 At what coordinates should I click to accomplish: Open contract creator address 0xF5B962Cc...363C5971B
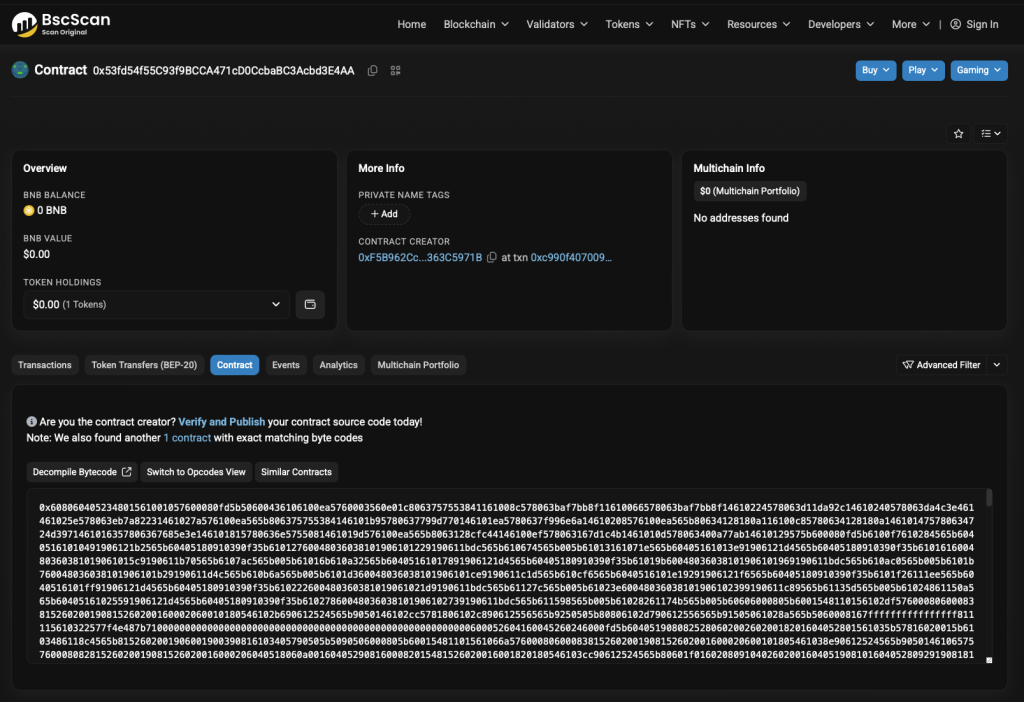tap(420, 257)
